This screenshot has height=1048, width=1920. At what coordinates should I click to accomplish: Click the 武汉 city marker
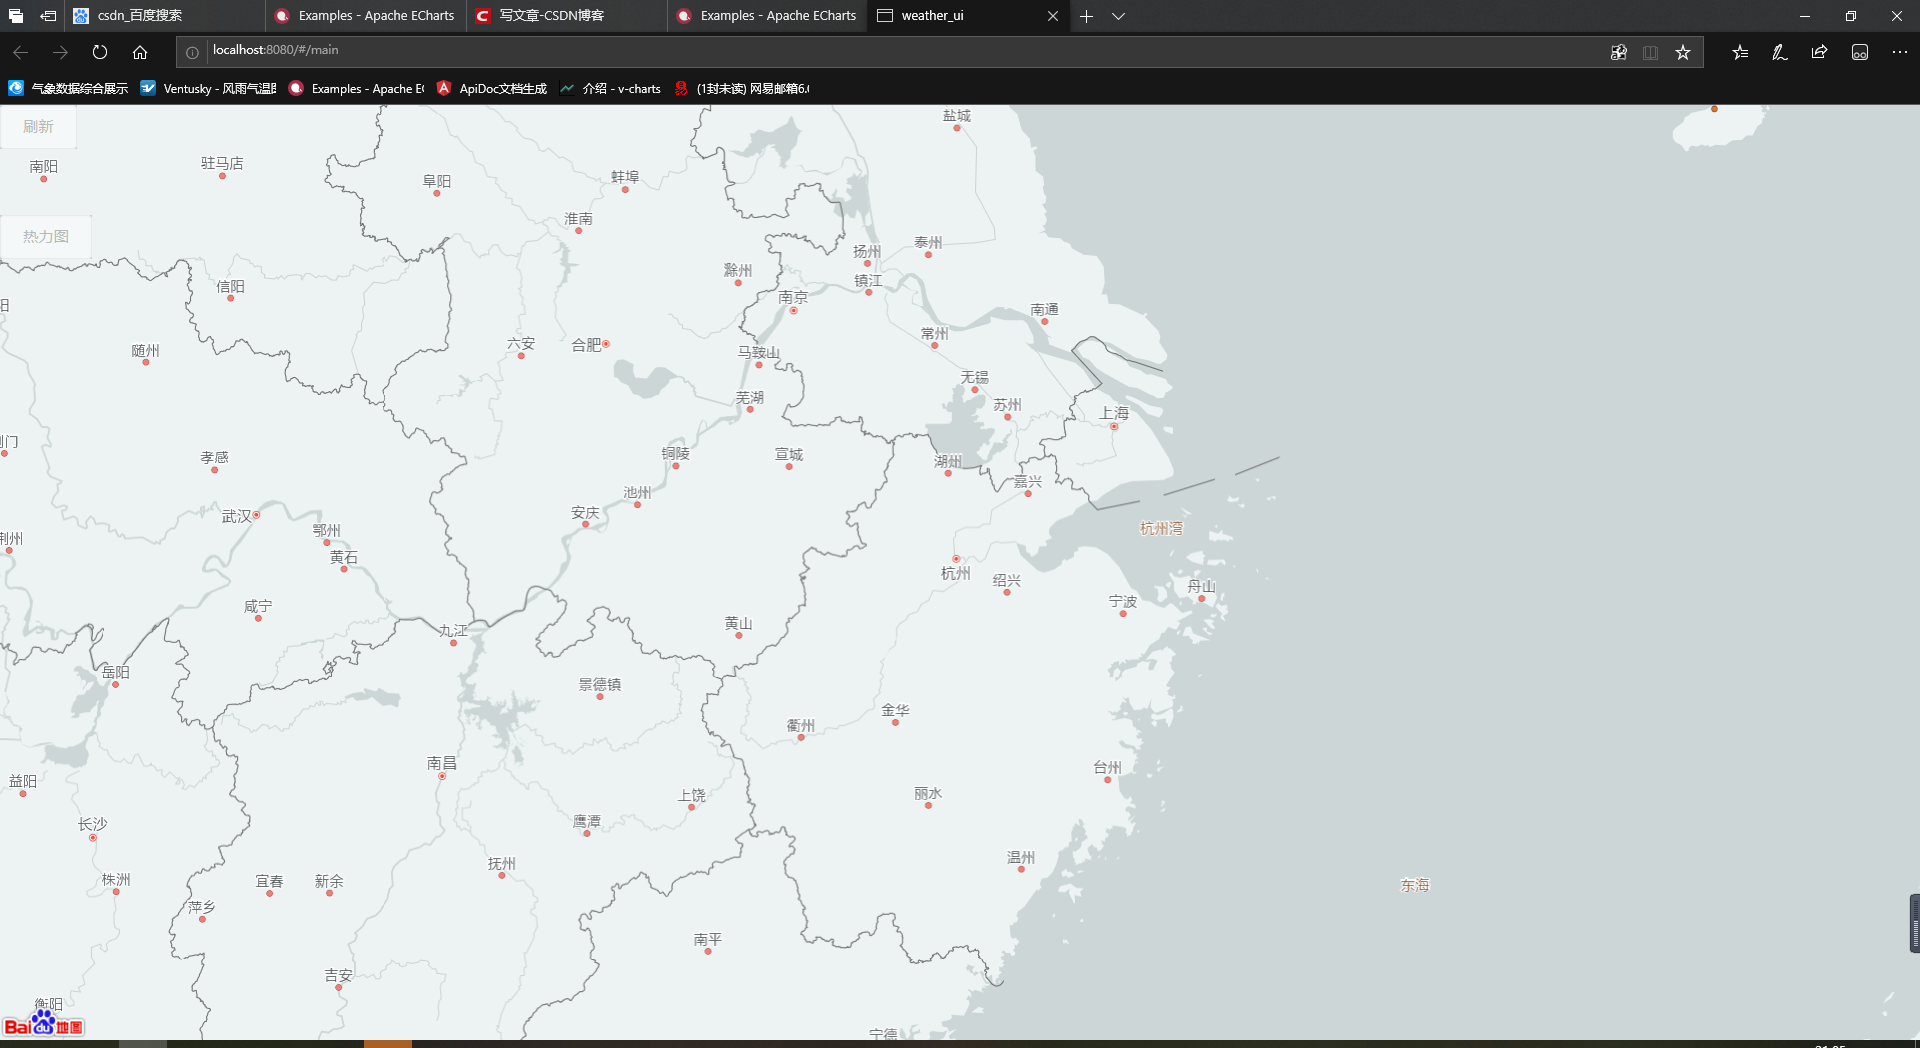point(256,515)
